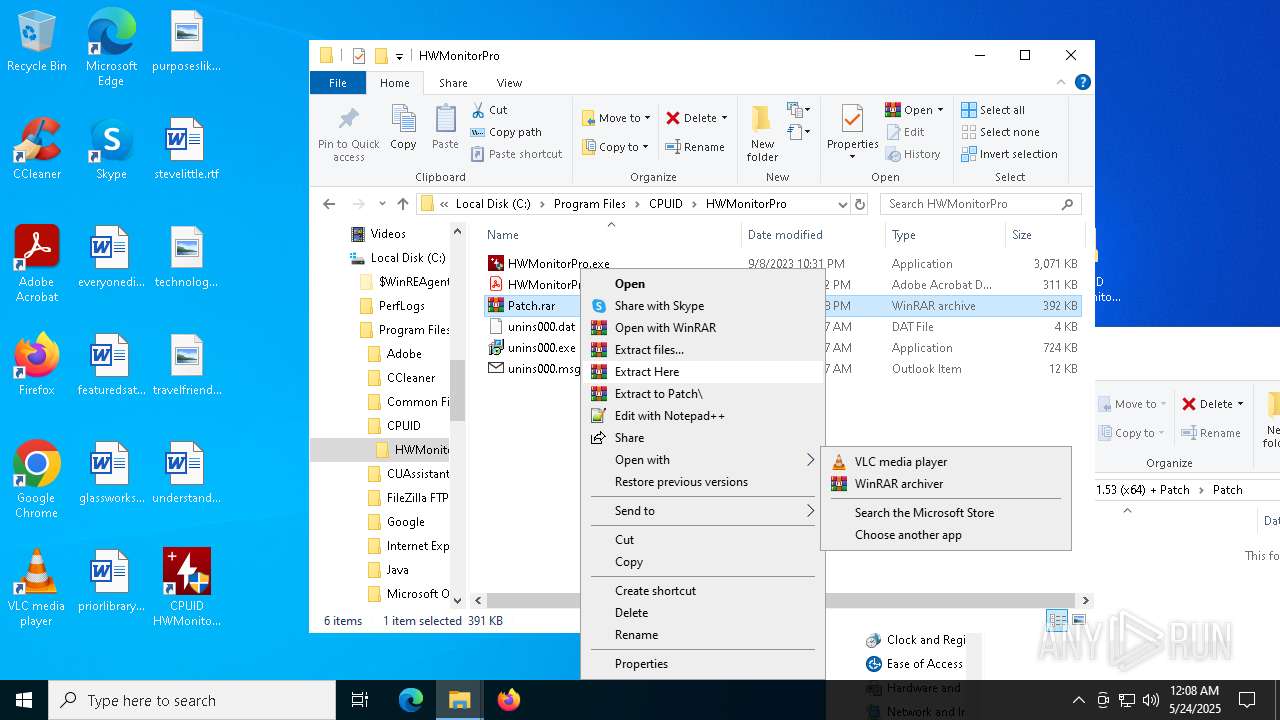Go up one folder level arrow
This screenshot has height=720, width=1280.
[x=403, y=204]
